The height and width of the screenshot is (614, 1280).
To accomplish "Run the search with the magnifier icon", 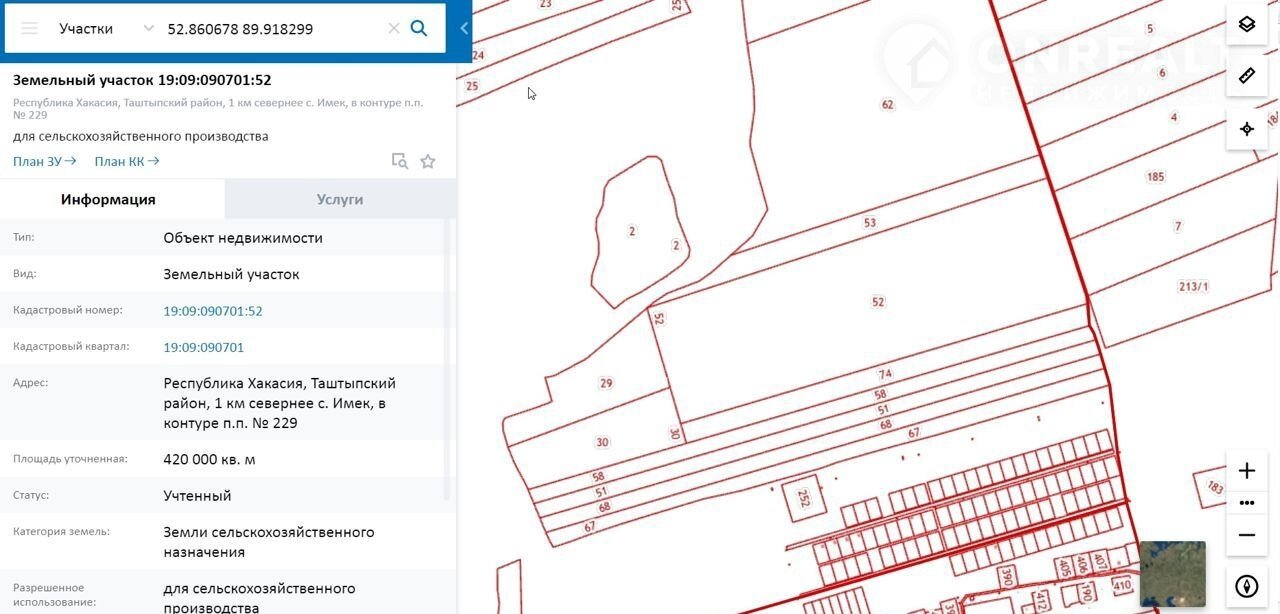I will point(419,28).
